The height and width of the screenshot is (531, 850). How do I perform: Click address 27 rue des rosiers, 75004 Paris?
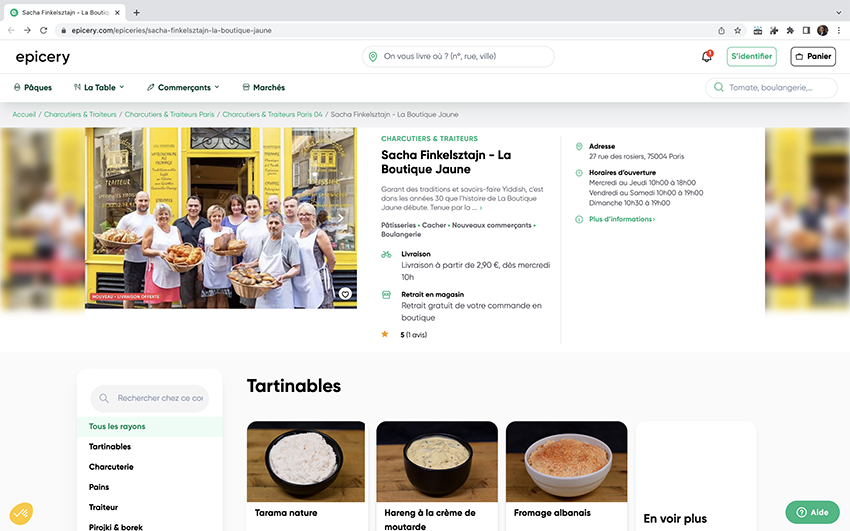[x=636, y=157]
